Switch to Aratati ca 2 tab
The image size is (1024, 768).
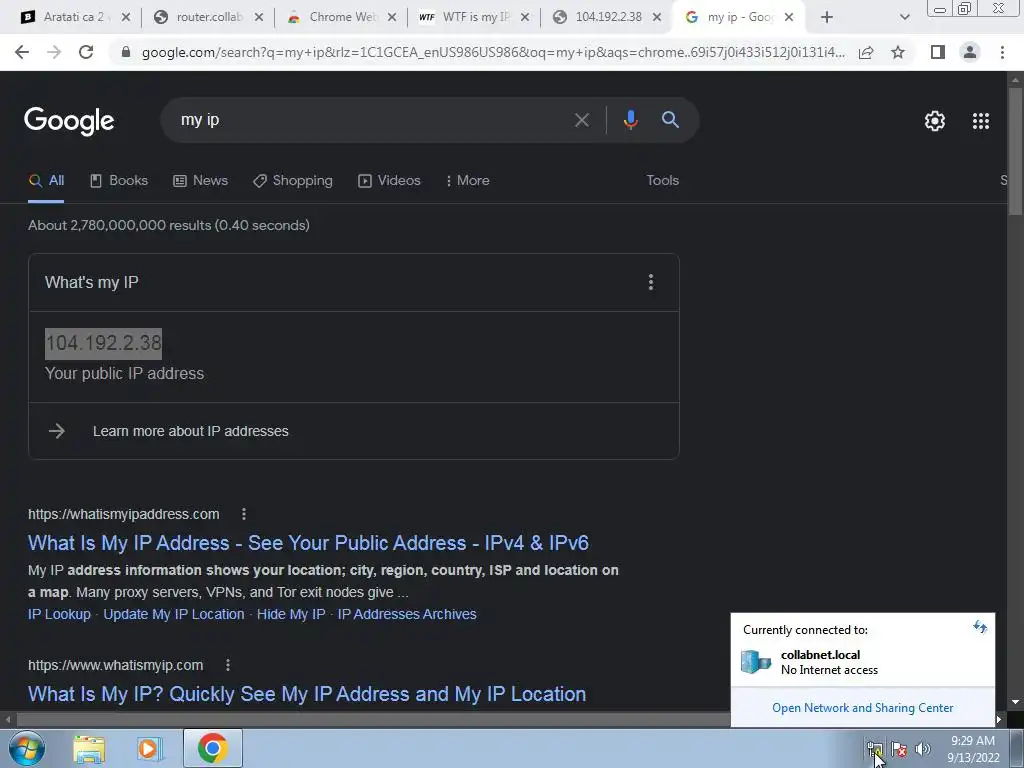(73, 17)
